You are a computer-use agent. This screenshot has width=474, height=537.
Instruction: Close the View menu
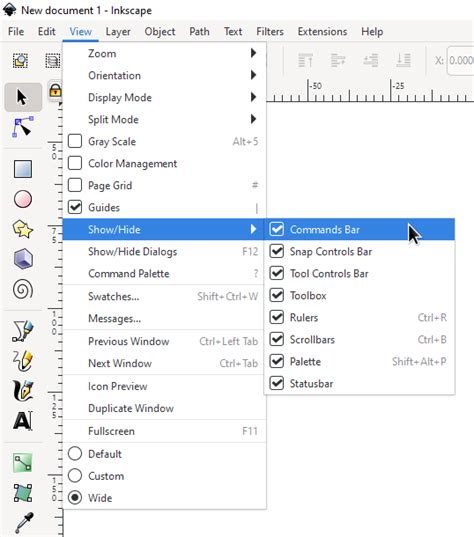[x=80, y=32]
